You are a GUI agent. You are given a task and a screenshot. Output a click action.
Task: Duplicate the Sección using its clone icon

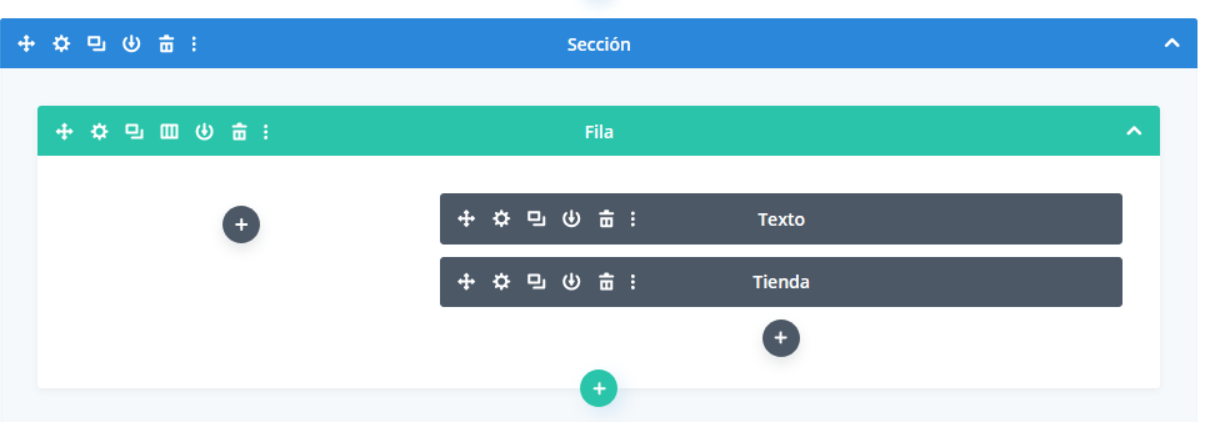click(x=96, y=44)
